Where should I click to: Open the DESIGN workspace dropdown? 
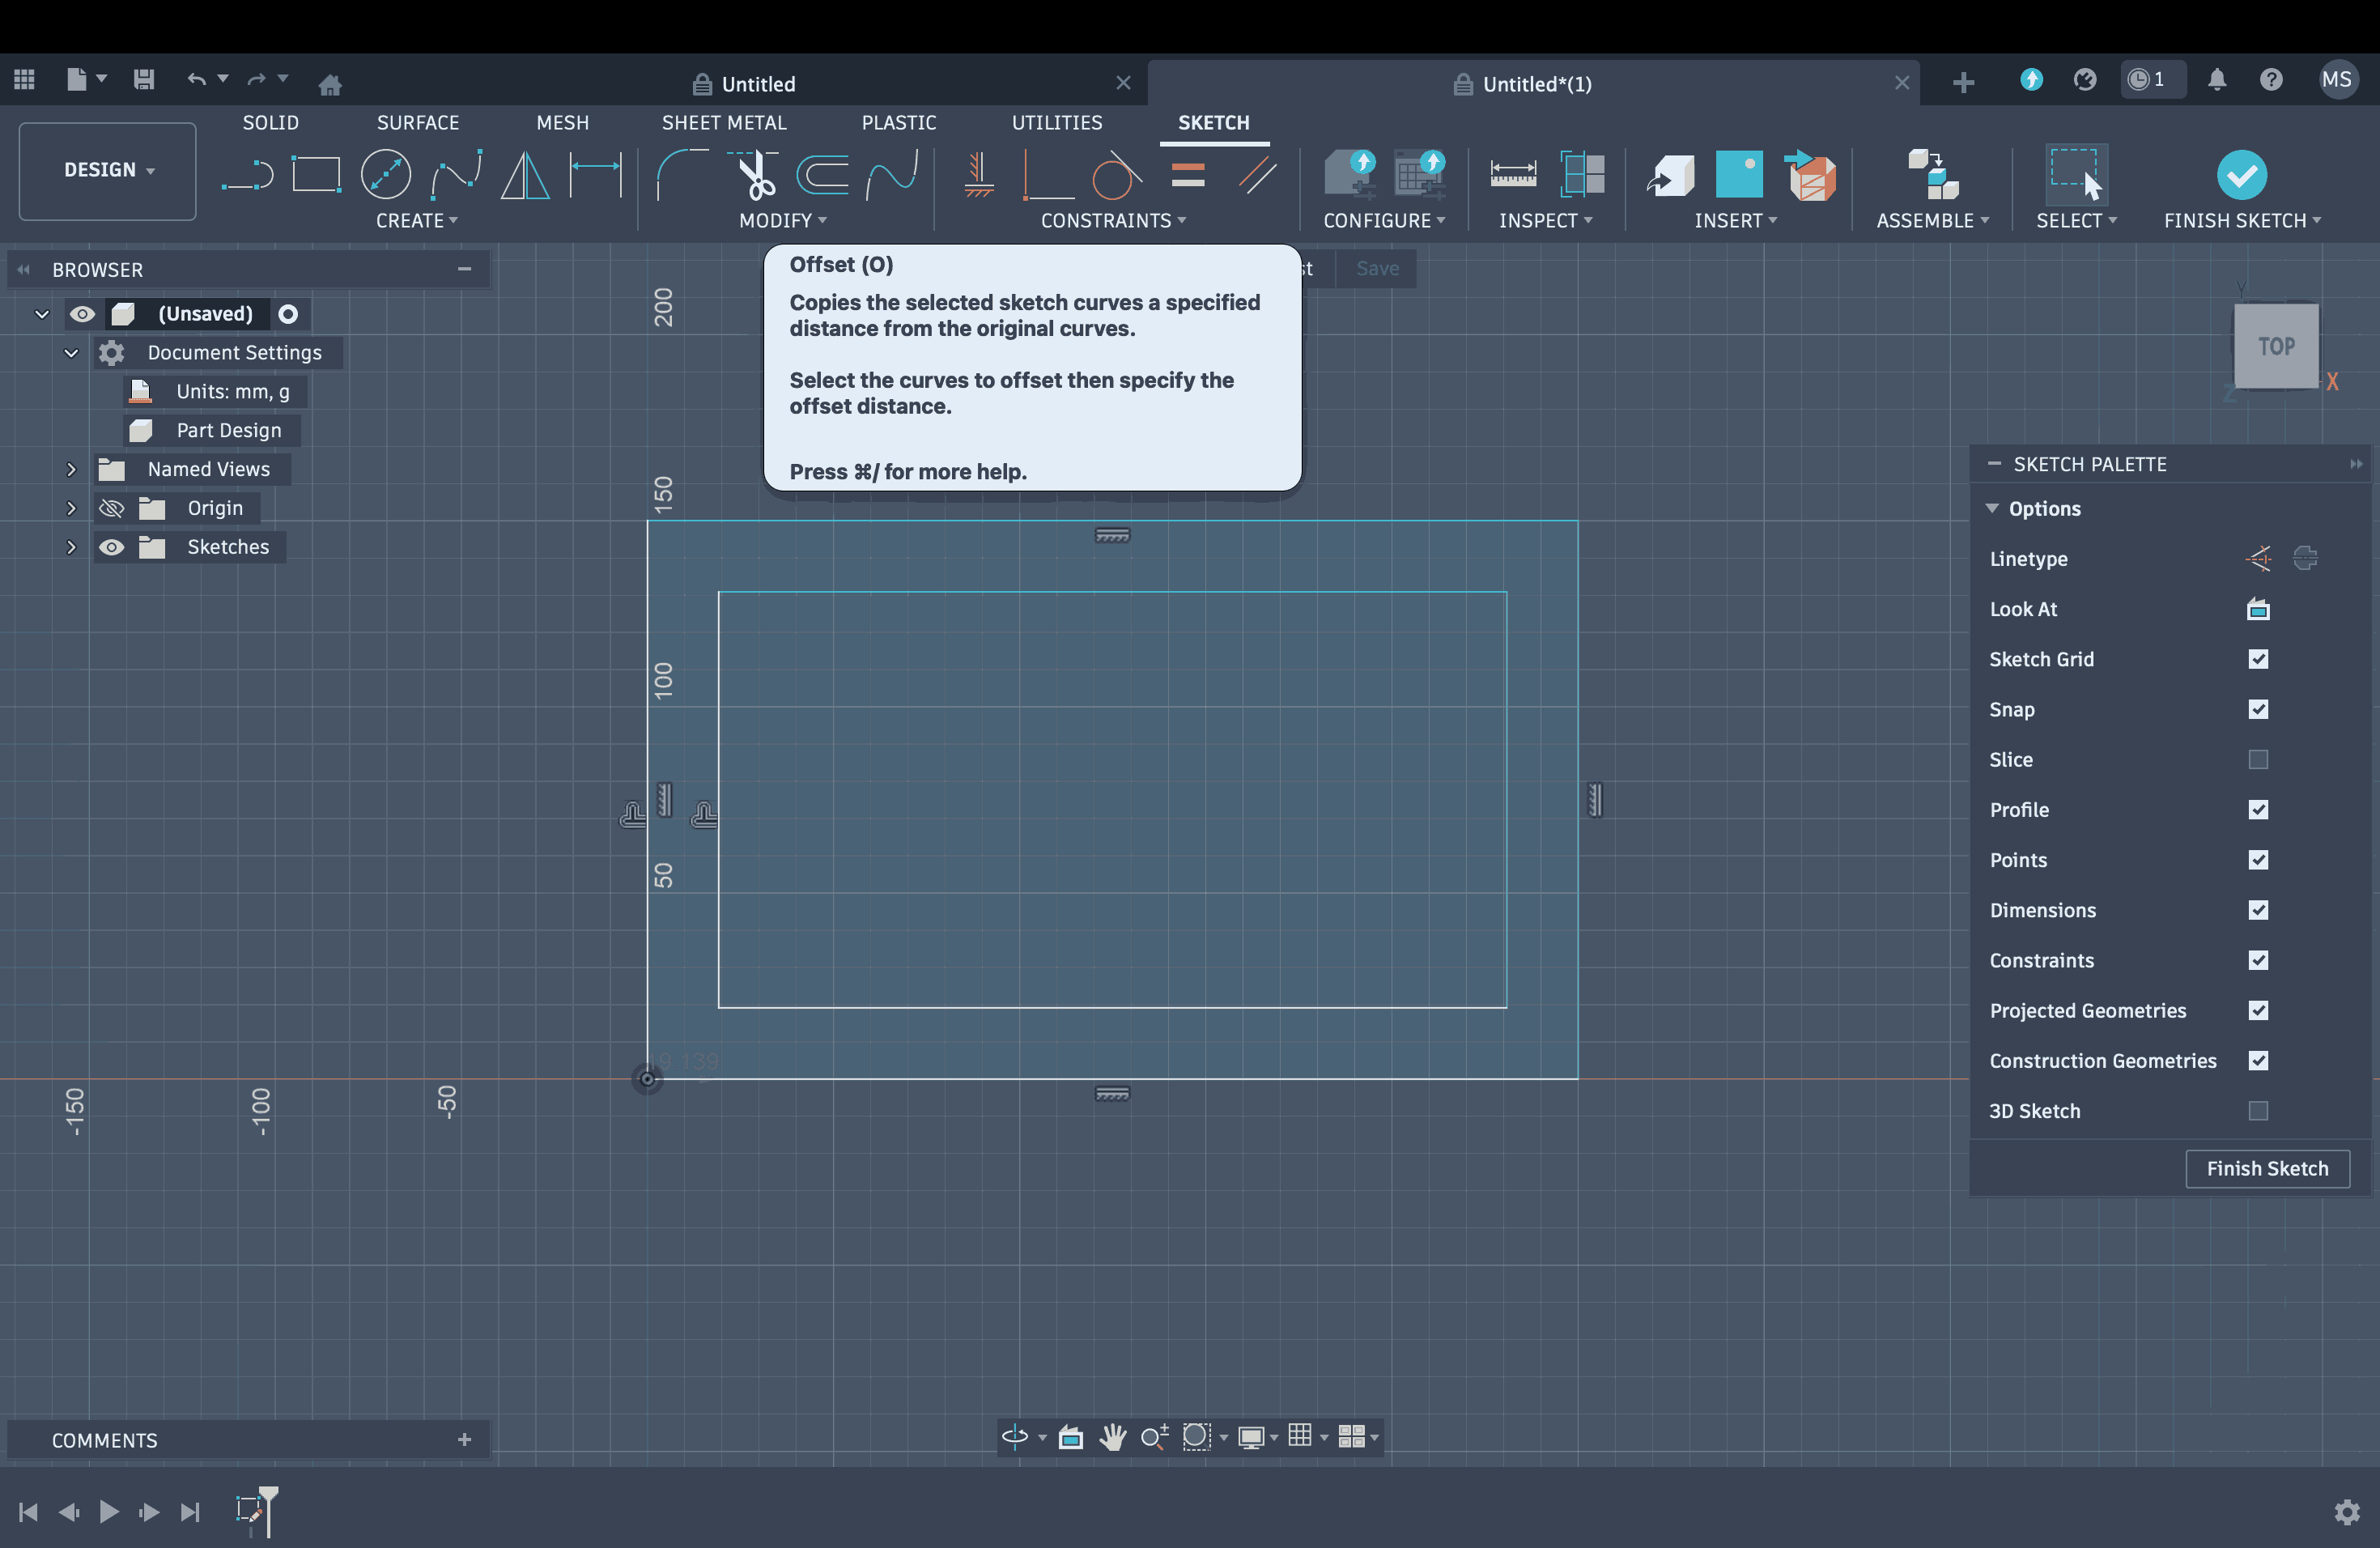click(108, 170)
